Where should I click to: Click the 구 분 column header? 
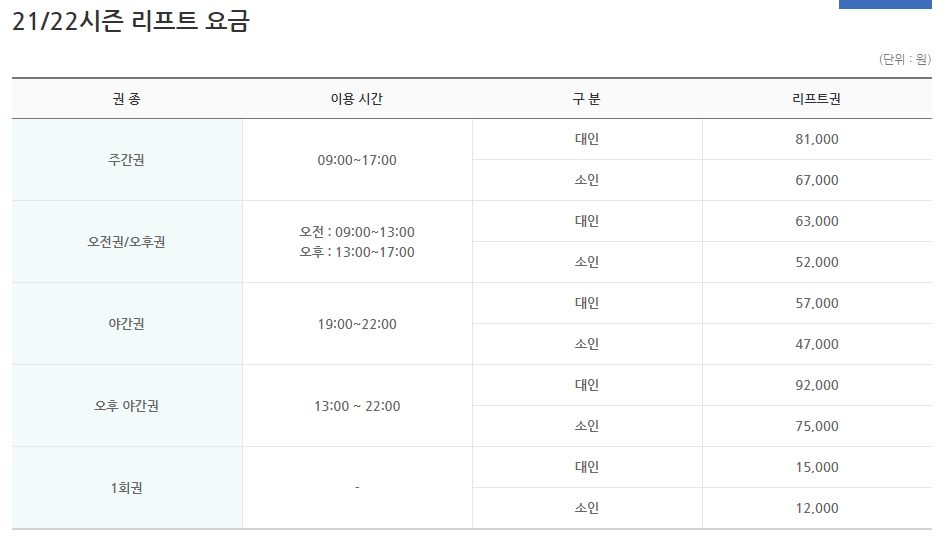[586, 98]
